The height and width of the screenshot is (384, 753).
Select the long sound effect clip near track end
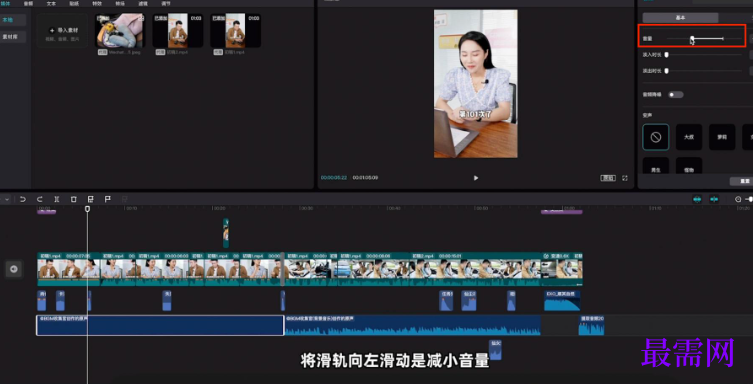coord(562,300)
